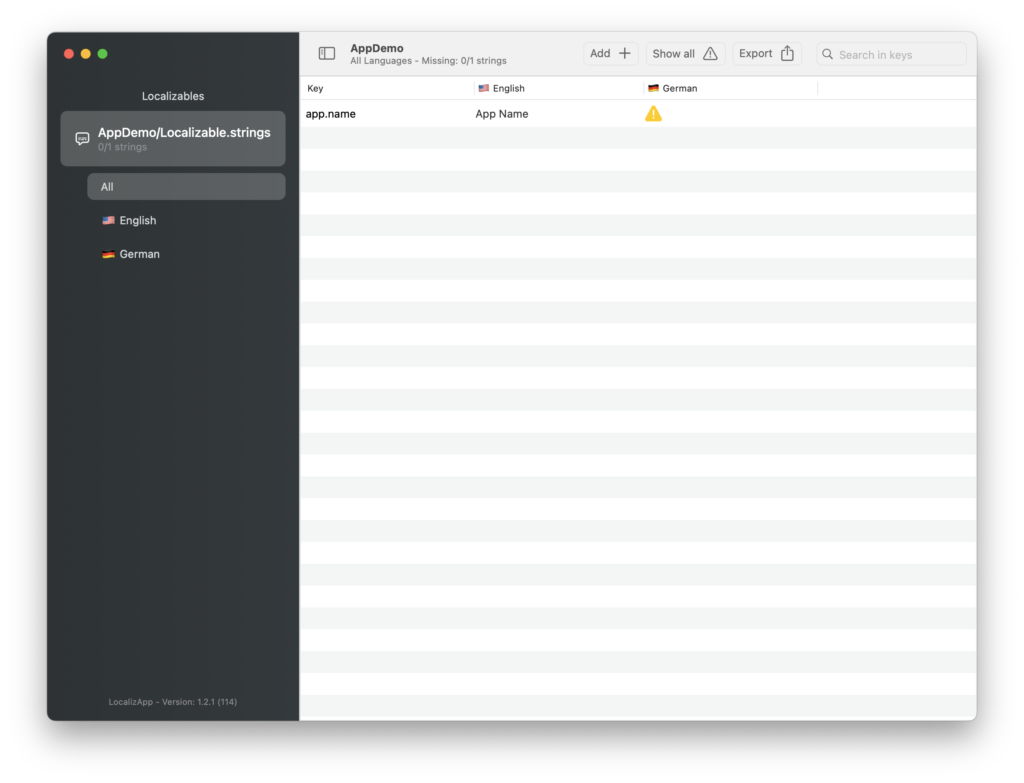Click LocalizApp version label
The width and height of the screenshot is (1024, 783).
pos(172,702)
